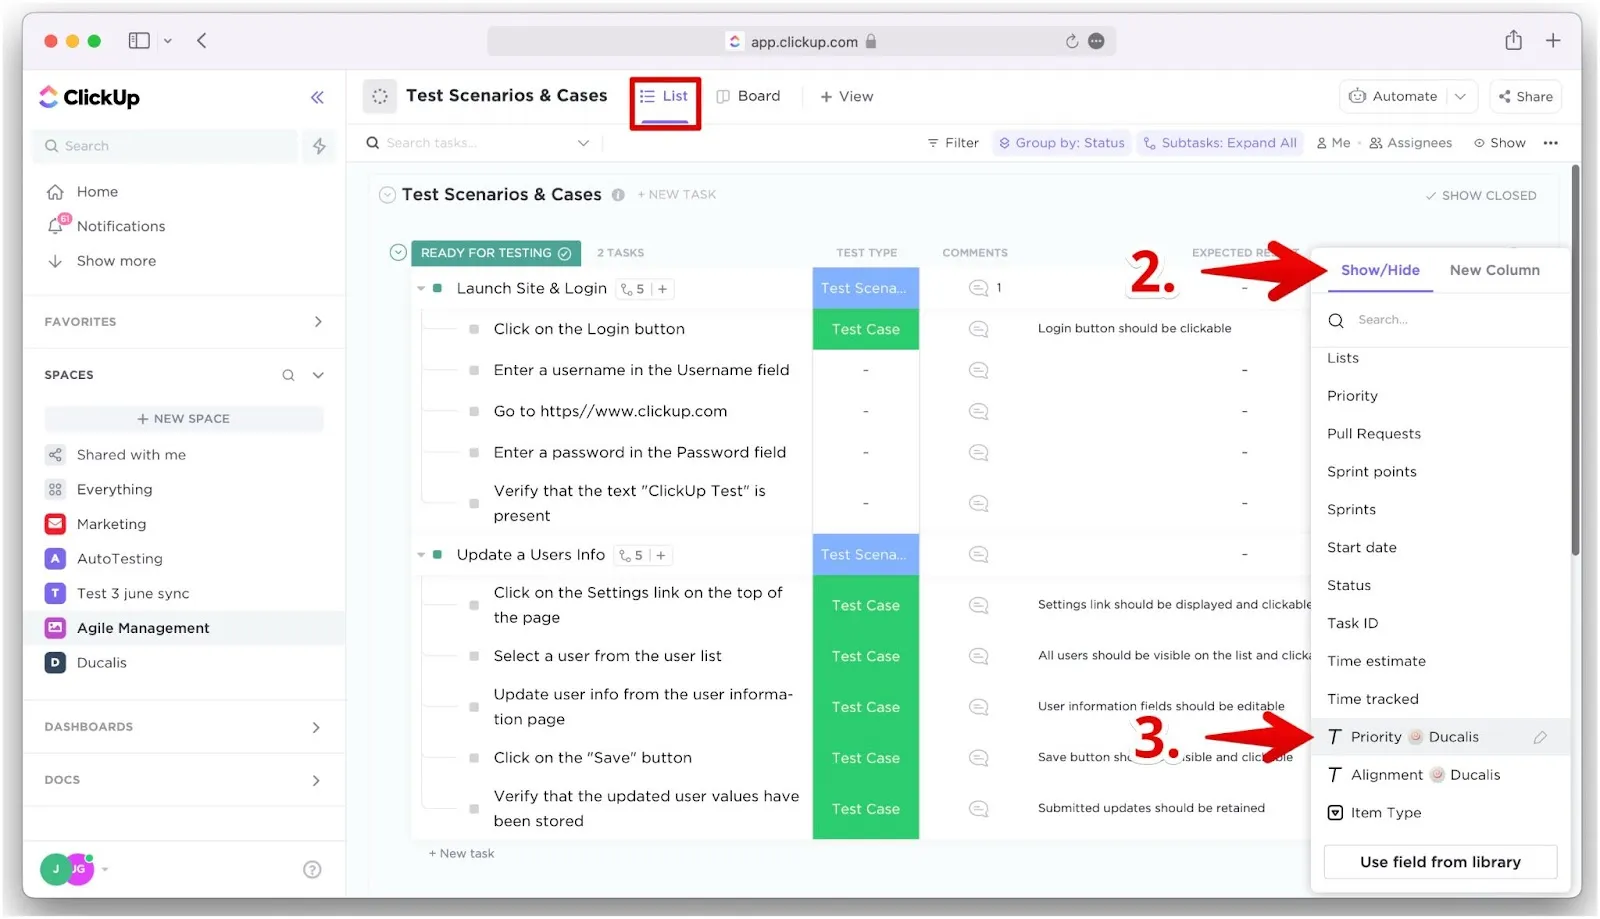Open the help question mark icon

312,869
